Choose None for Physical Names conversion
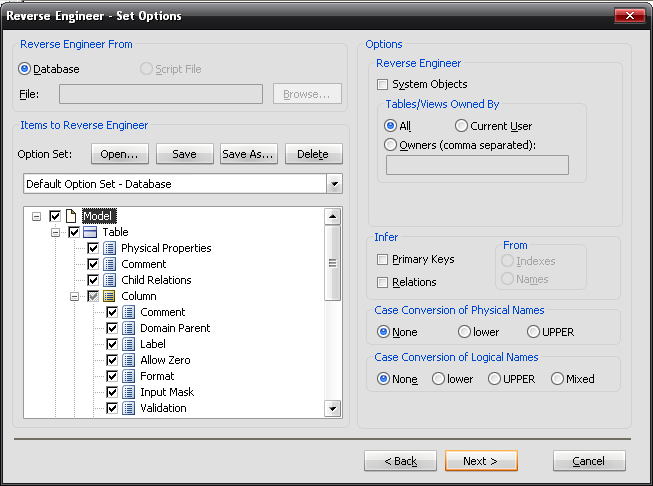The width and height of the screenshot is (653, 486). (383, 332)
